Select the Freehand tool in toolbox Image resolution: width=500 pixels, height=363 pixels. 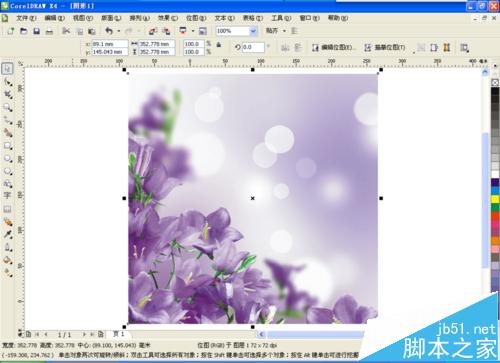(7, 120)
